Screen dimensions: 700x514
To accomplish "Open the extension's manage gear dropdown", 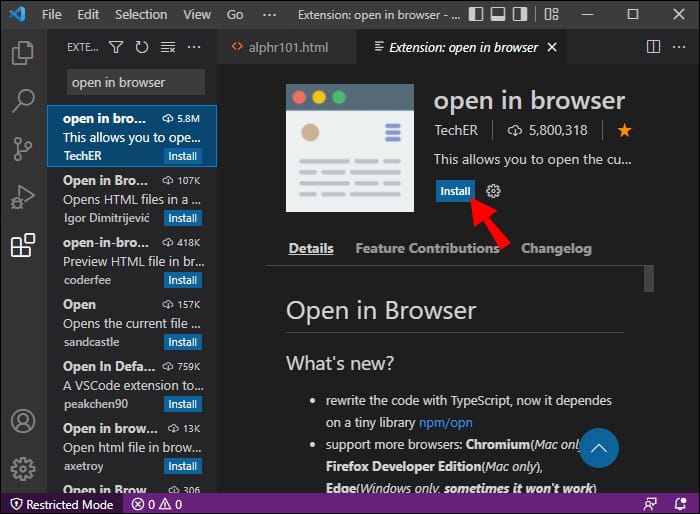I will pos(493,191).
